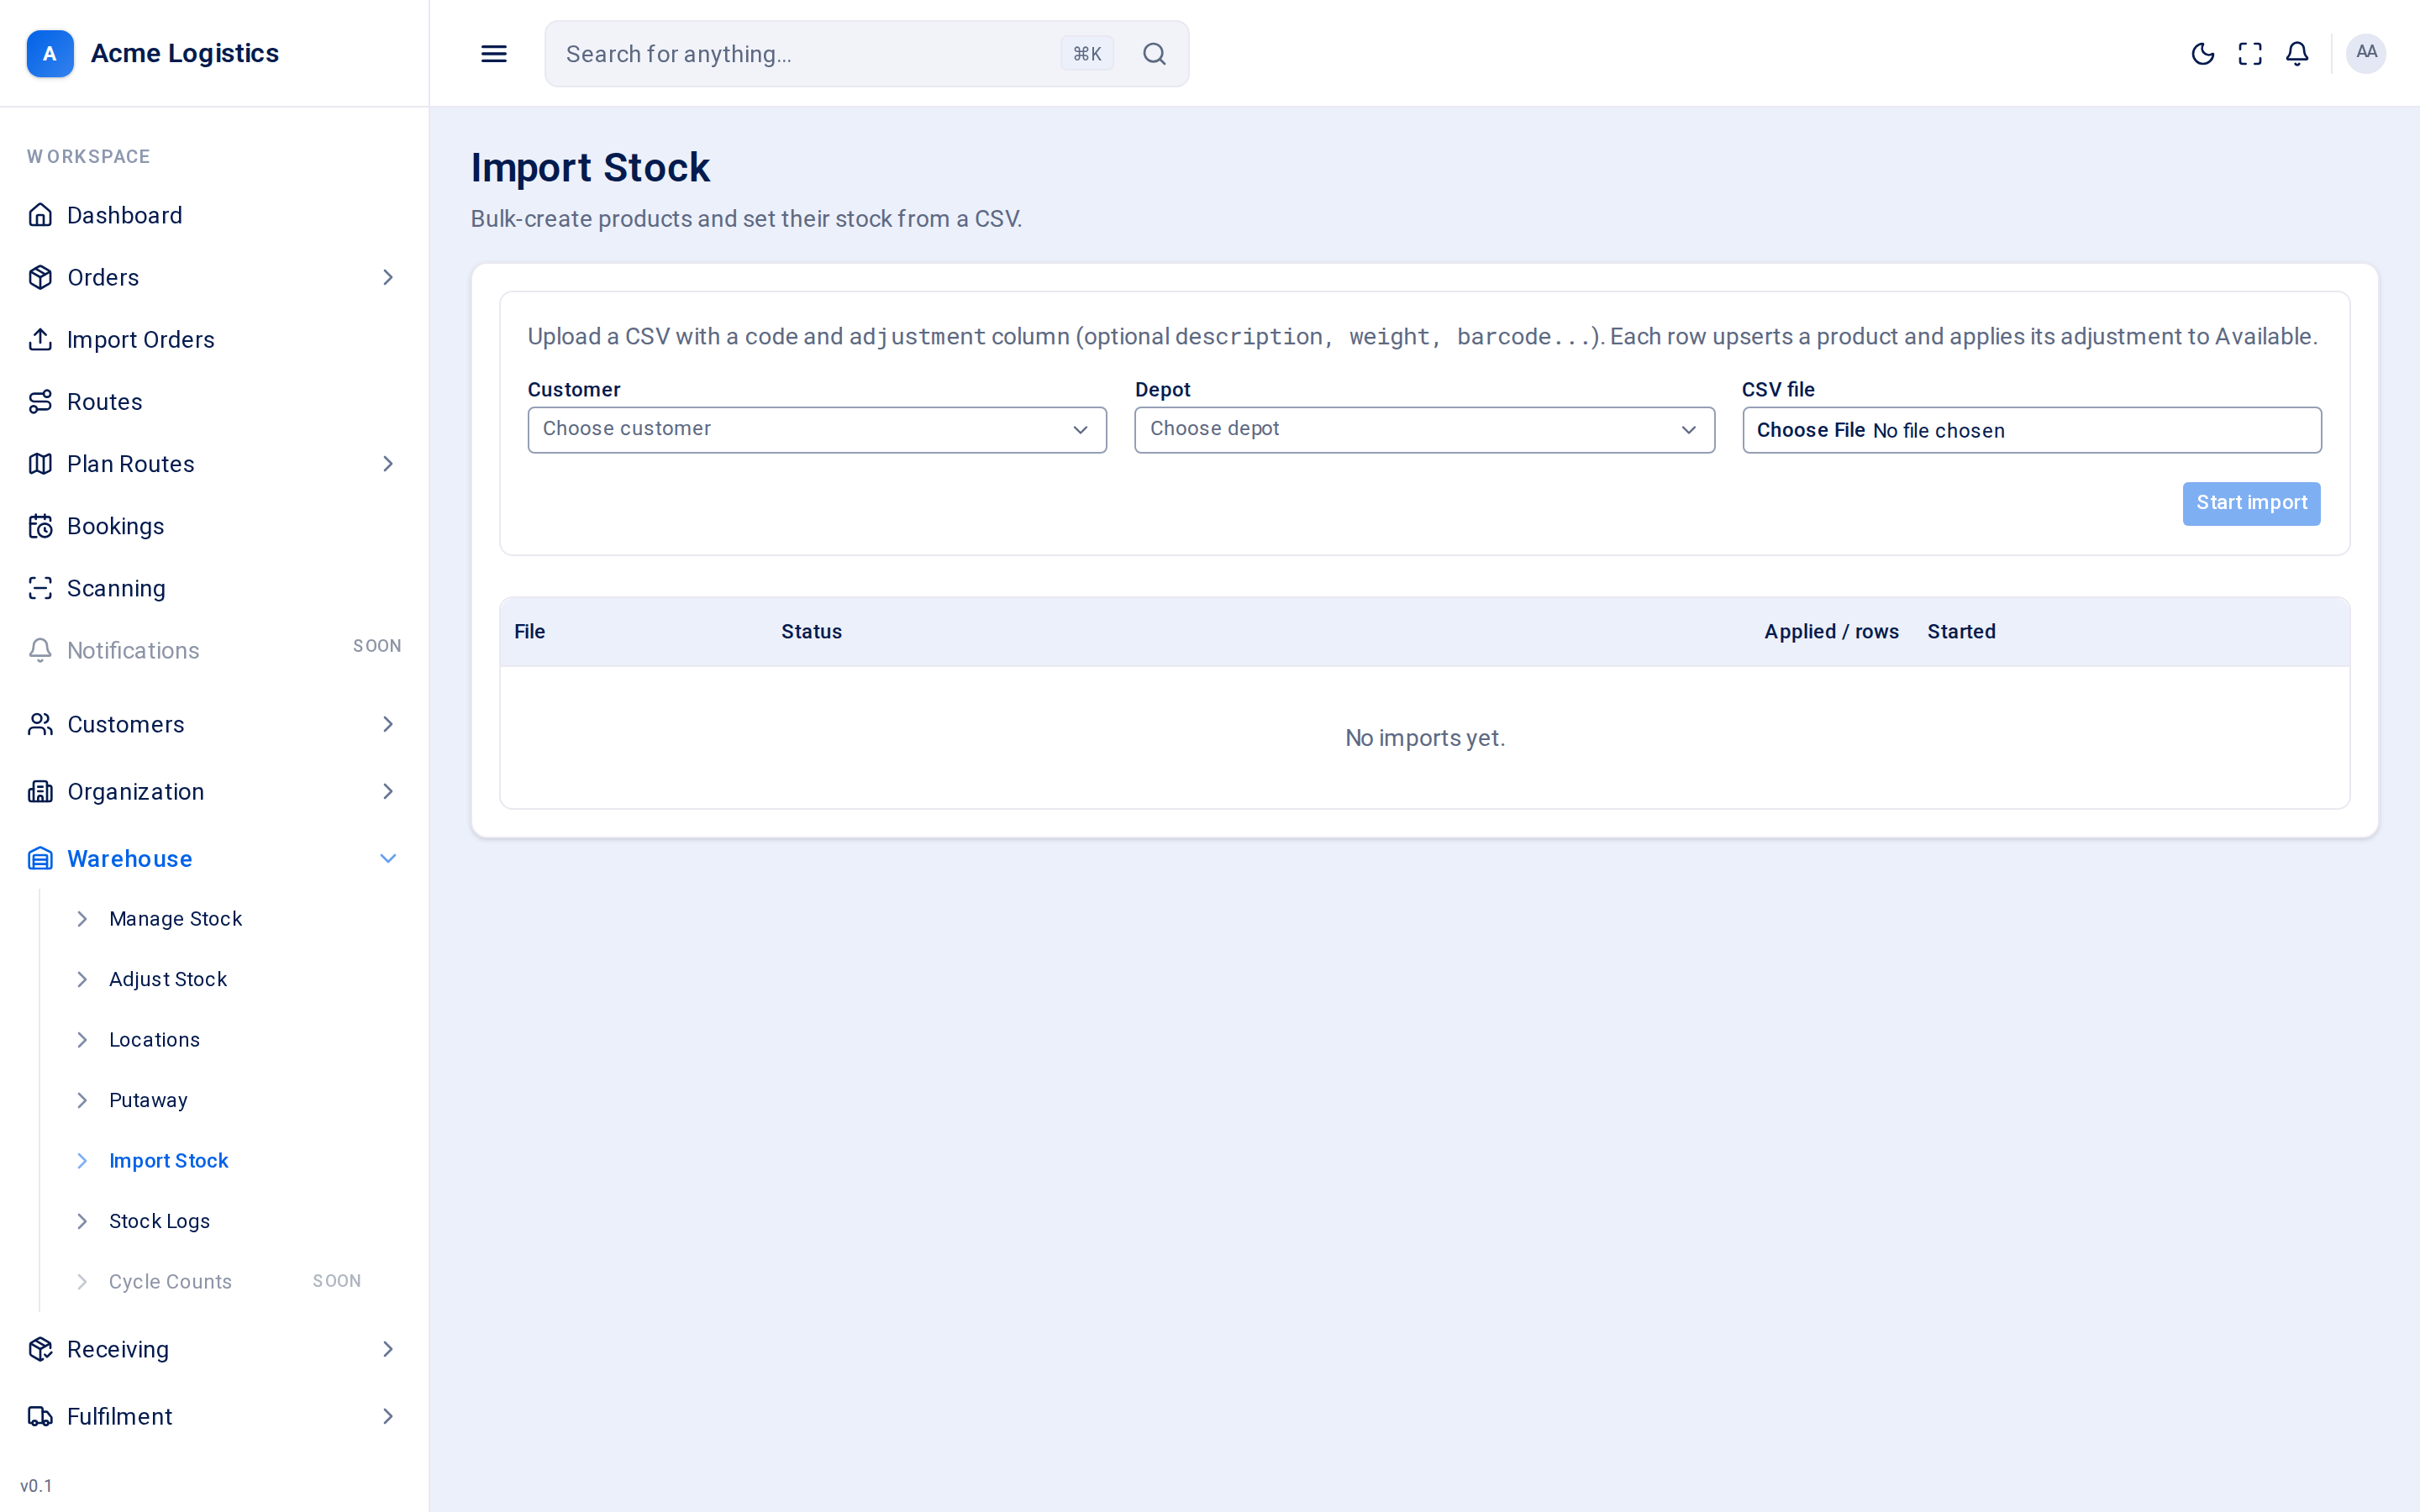
Task: Switch to dark mode moon icon
Action: coord(2202,54)
